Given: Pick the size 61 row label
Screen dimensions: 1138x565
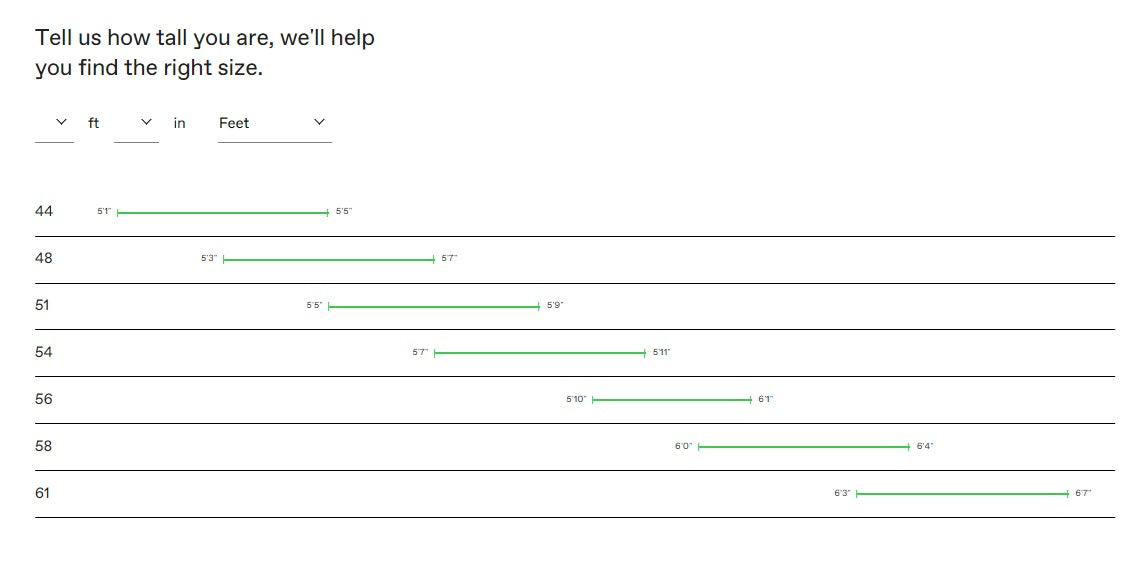Looking at the screenshot, I should 43,494.
